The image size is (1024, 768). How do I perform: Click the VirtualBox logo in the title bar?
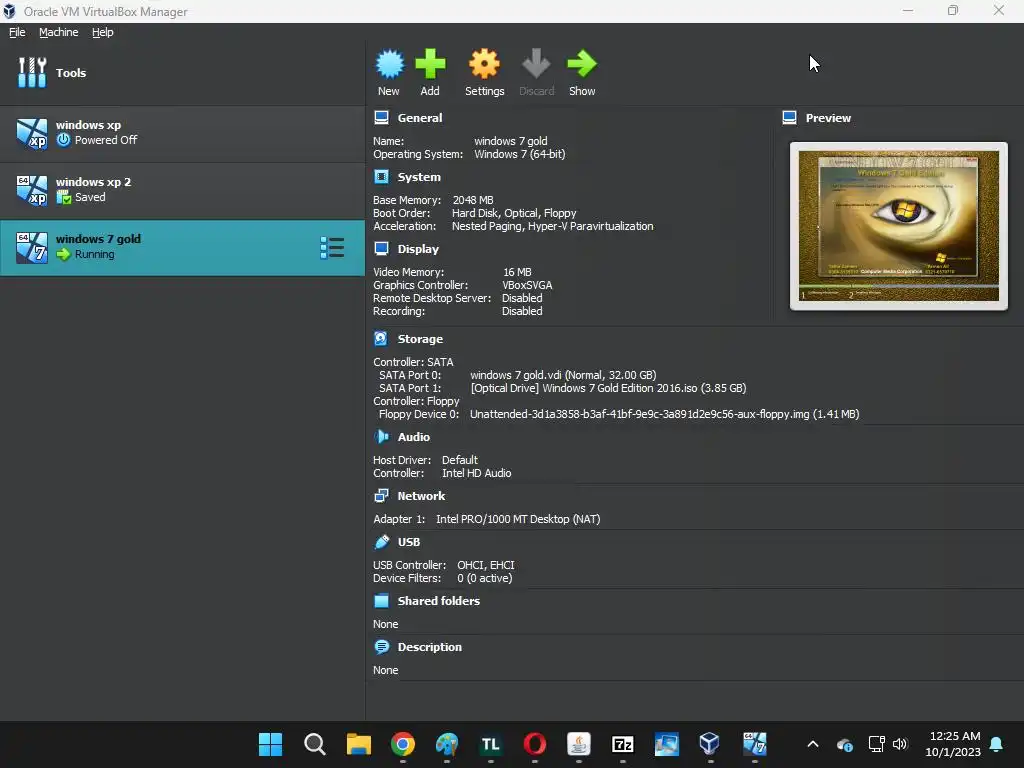(9, 11)
